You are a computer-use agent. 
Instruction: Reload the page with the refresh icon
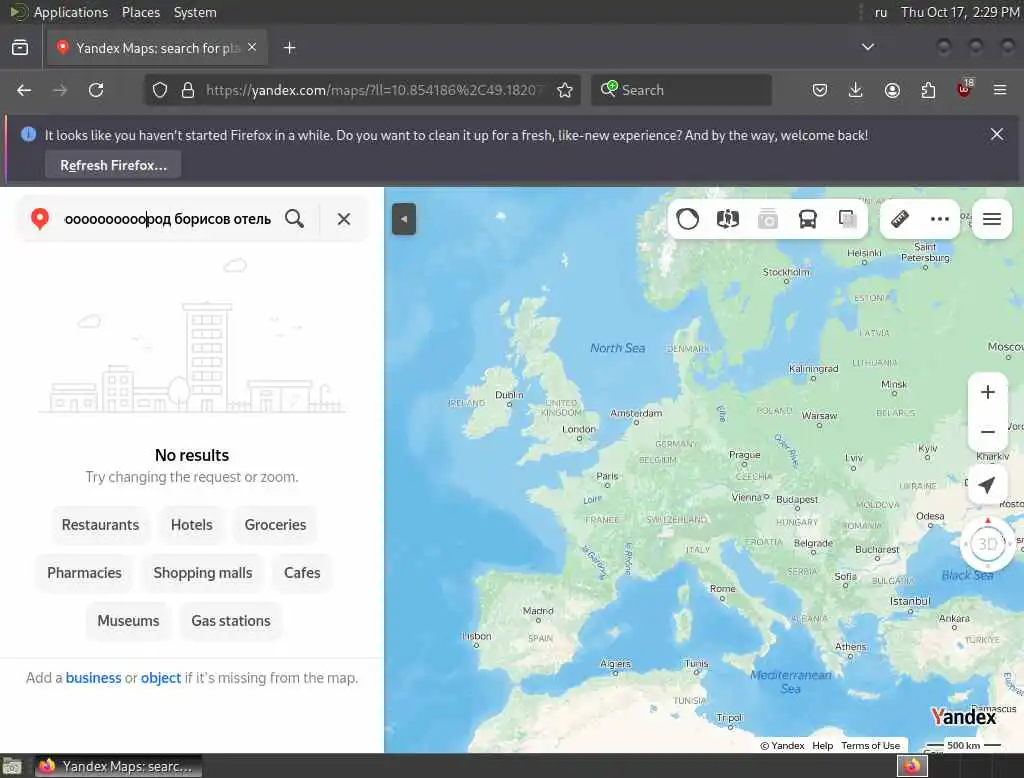coord(96,90)
